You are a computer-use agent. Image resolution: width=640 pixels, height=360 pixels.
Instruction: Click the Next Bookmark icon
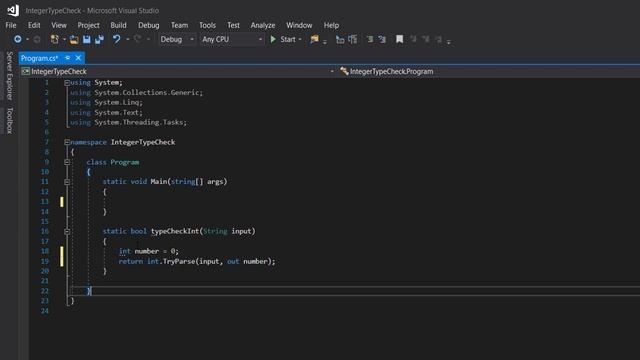pos(426,39)
